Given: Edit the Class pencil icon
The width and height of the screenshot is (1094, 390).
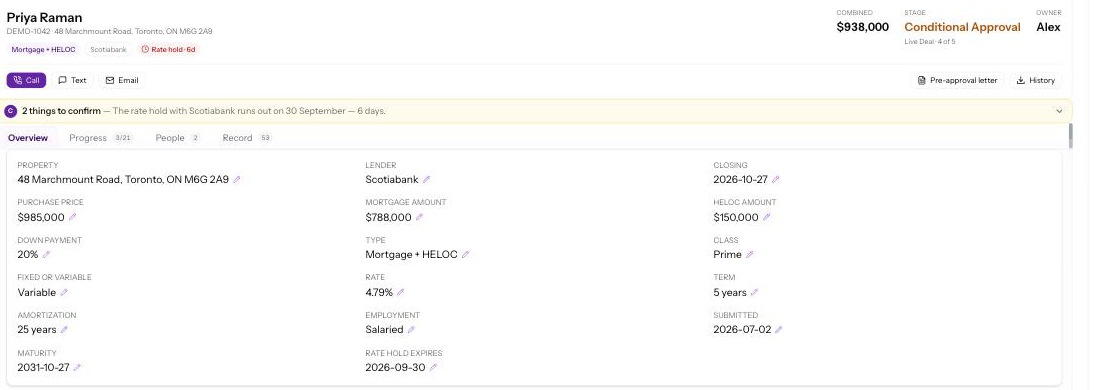Looking at the screenshot, I should [749, 255].
